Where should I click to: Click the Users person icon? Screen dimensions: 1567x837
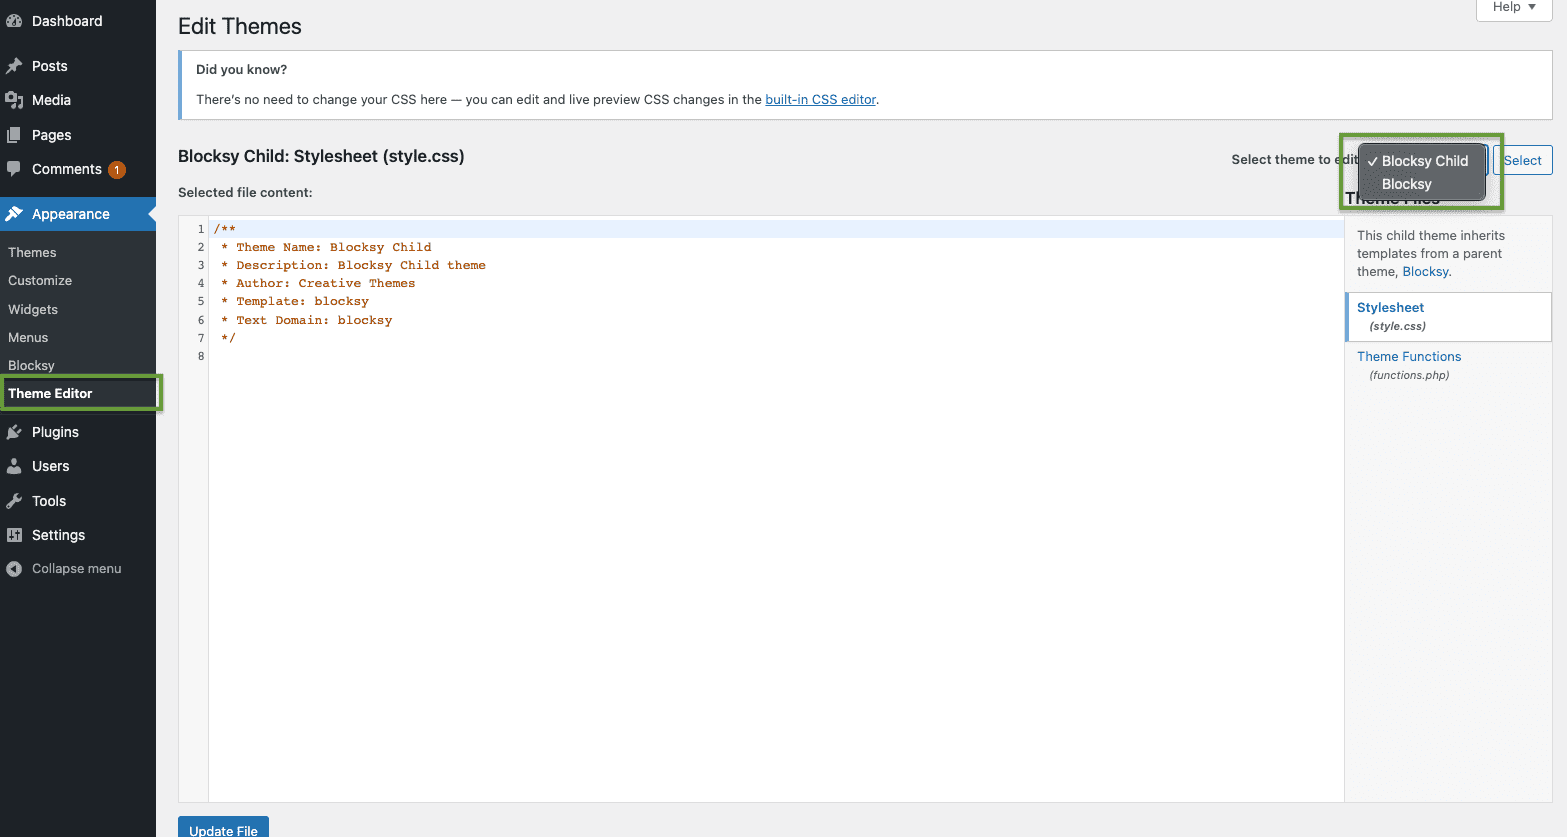tap(14, 466)
